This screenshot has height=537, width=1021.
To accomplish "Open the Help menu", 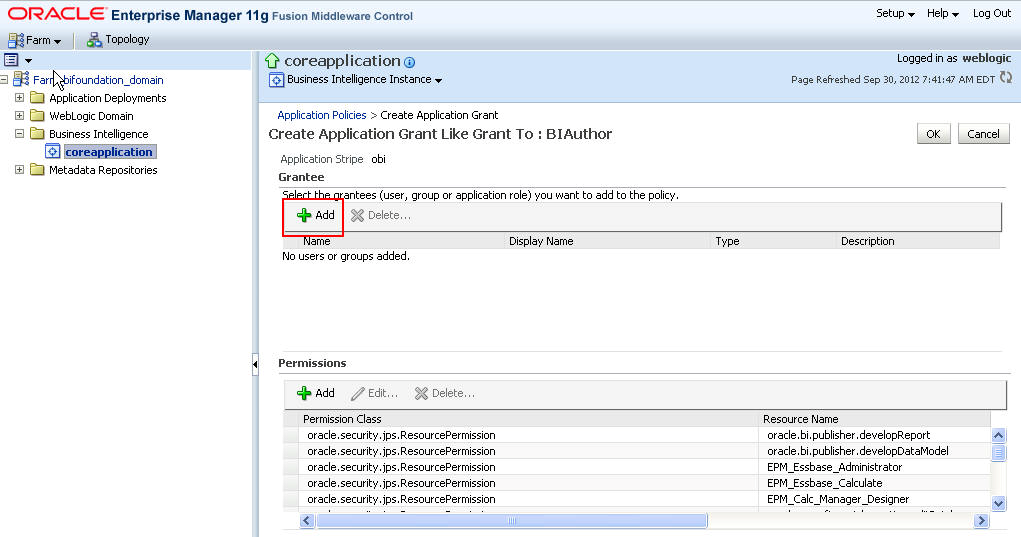I will [942, 14].
